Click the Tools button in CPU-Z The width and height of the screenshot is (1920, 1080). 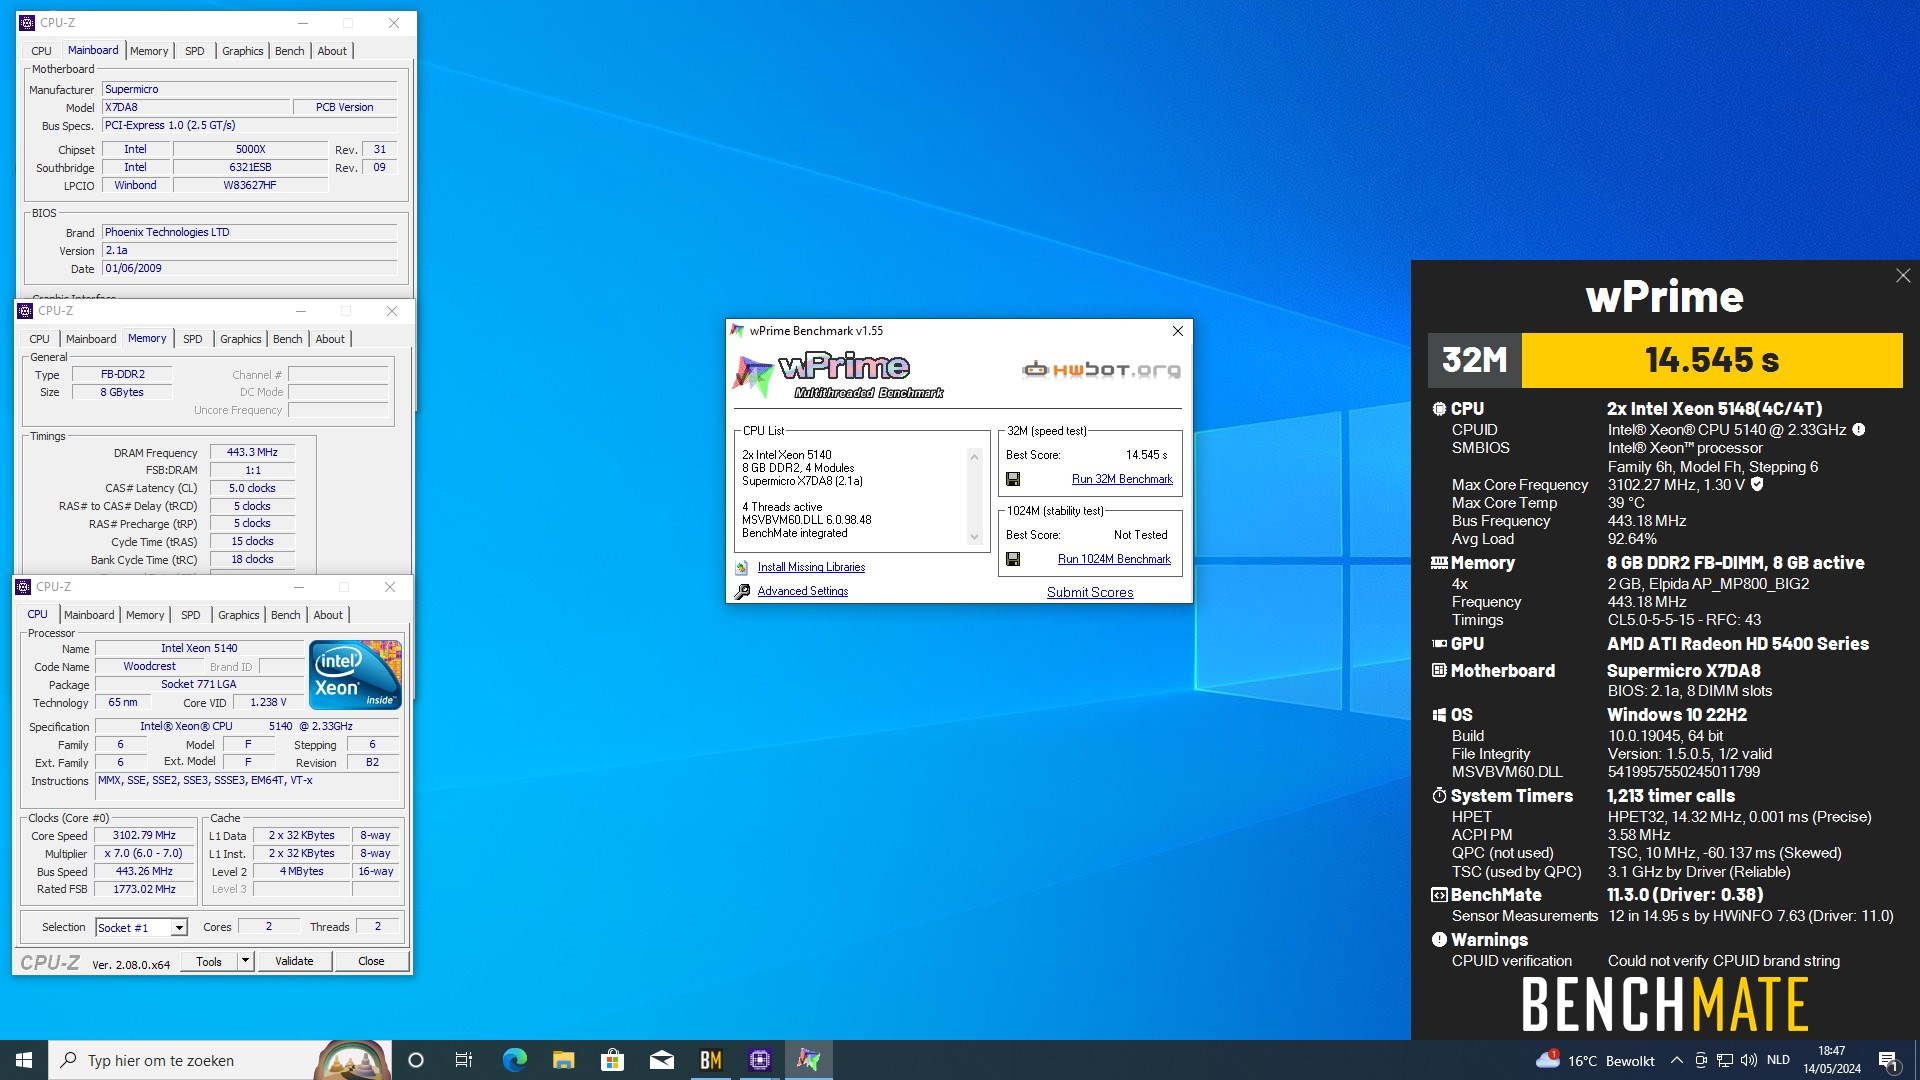pos(209,961)
